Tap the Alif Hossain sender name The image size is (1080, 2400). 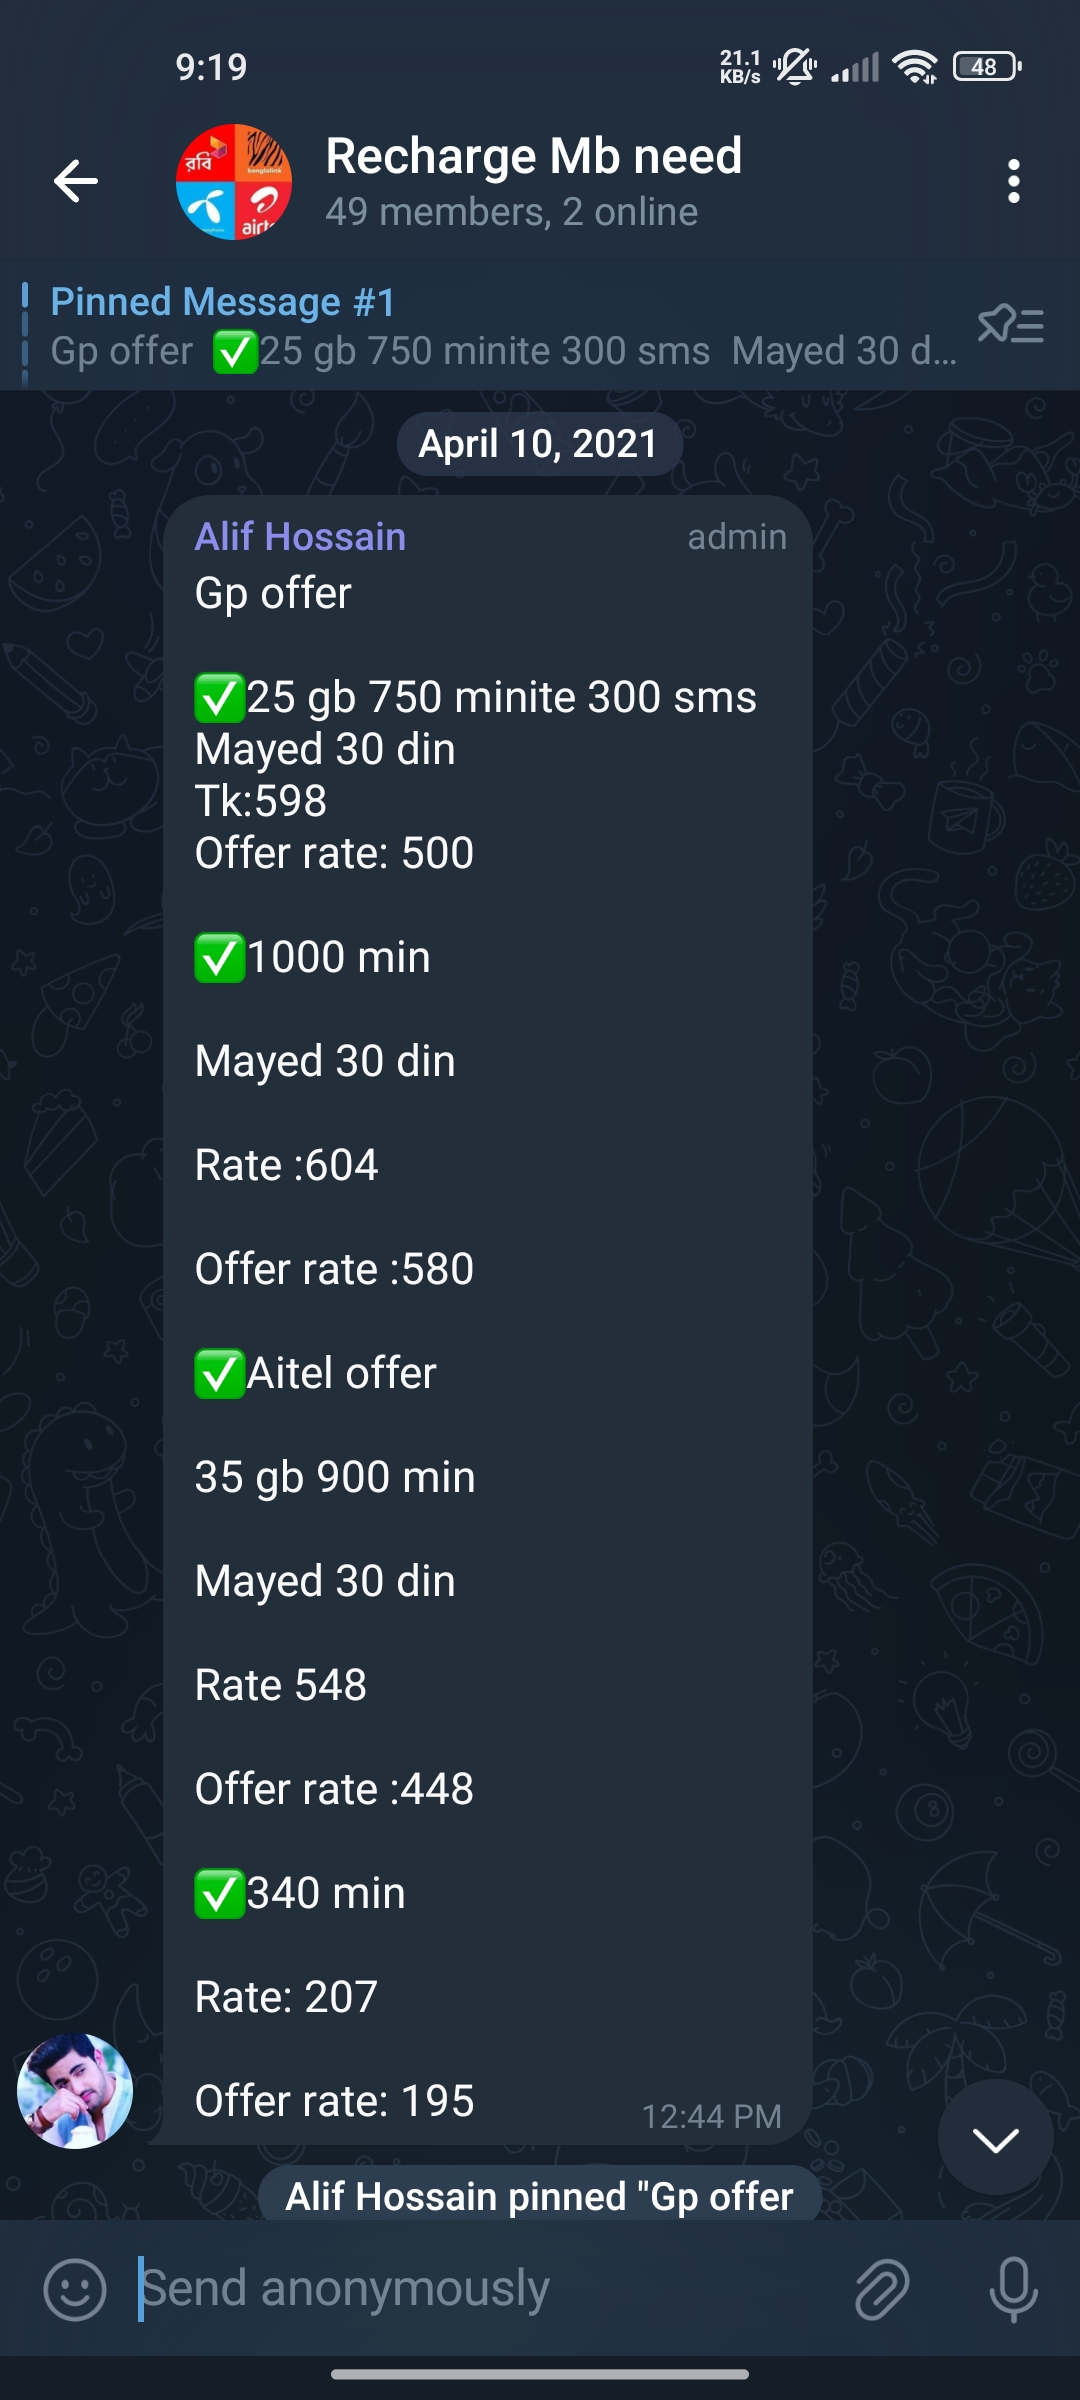pos(300,537)
